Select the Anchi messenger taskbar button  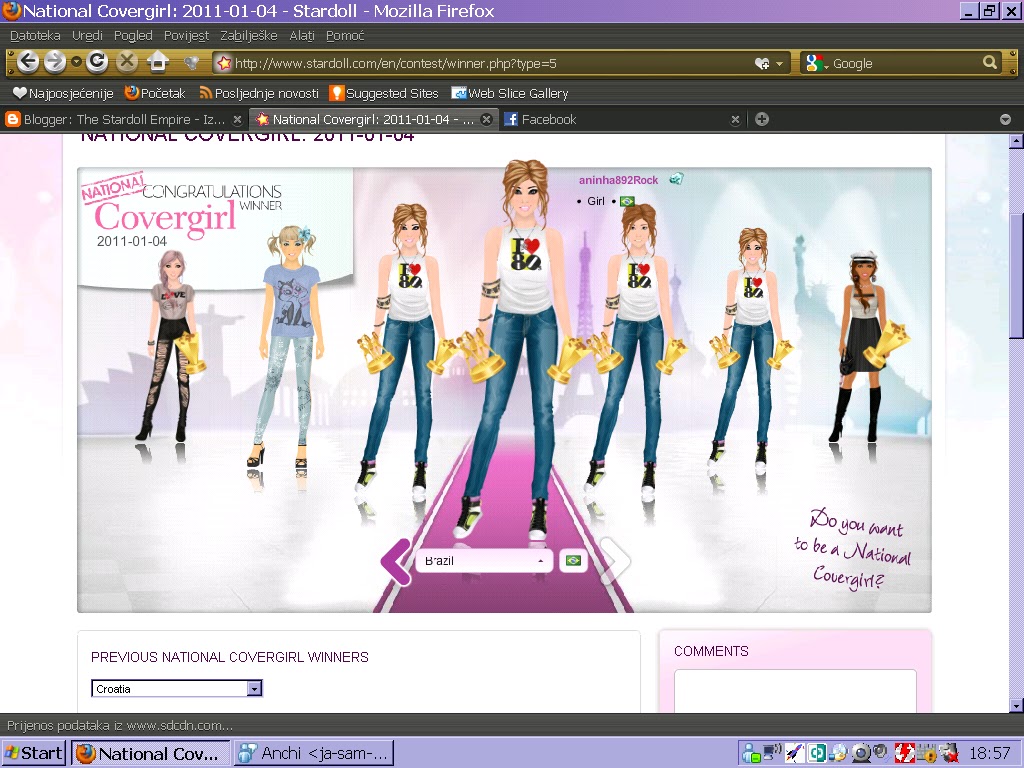point(314,753)
